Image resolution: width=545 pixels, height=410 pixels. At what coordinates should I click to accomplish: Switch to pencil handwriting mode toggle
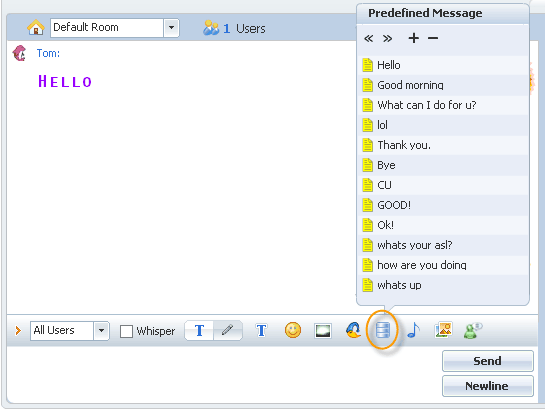[228, 330]
